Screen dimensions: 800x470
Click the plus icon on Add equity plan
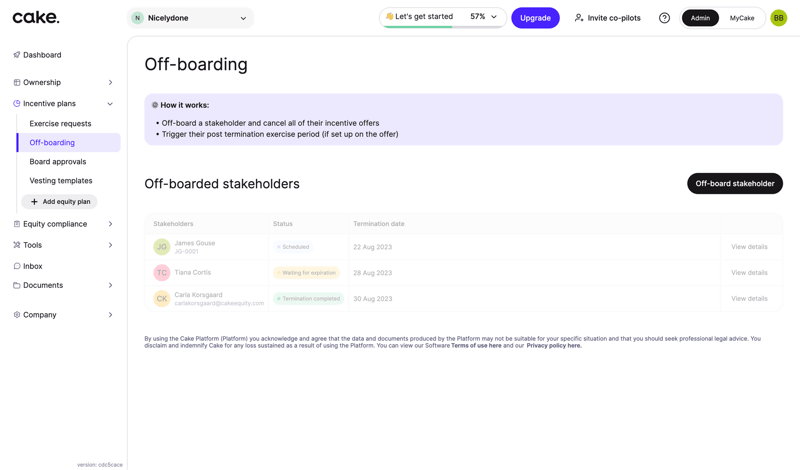[34, 202]
